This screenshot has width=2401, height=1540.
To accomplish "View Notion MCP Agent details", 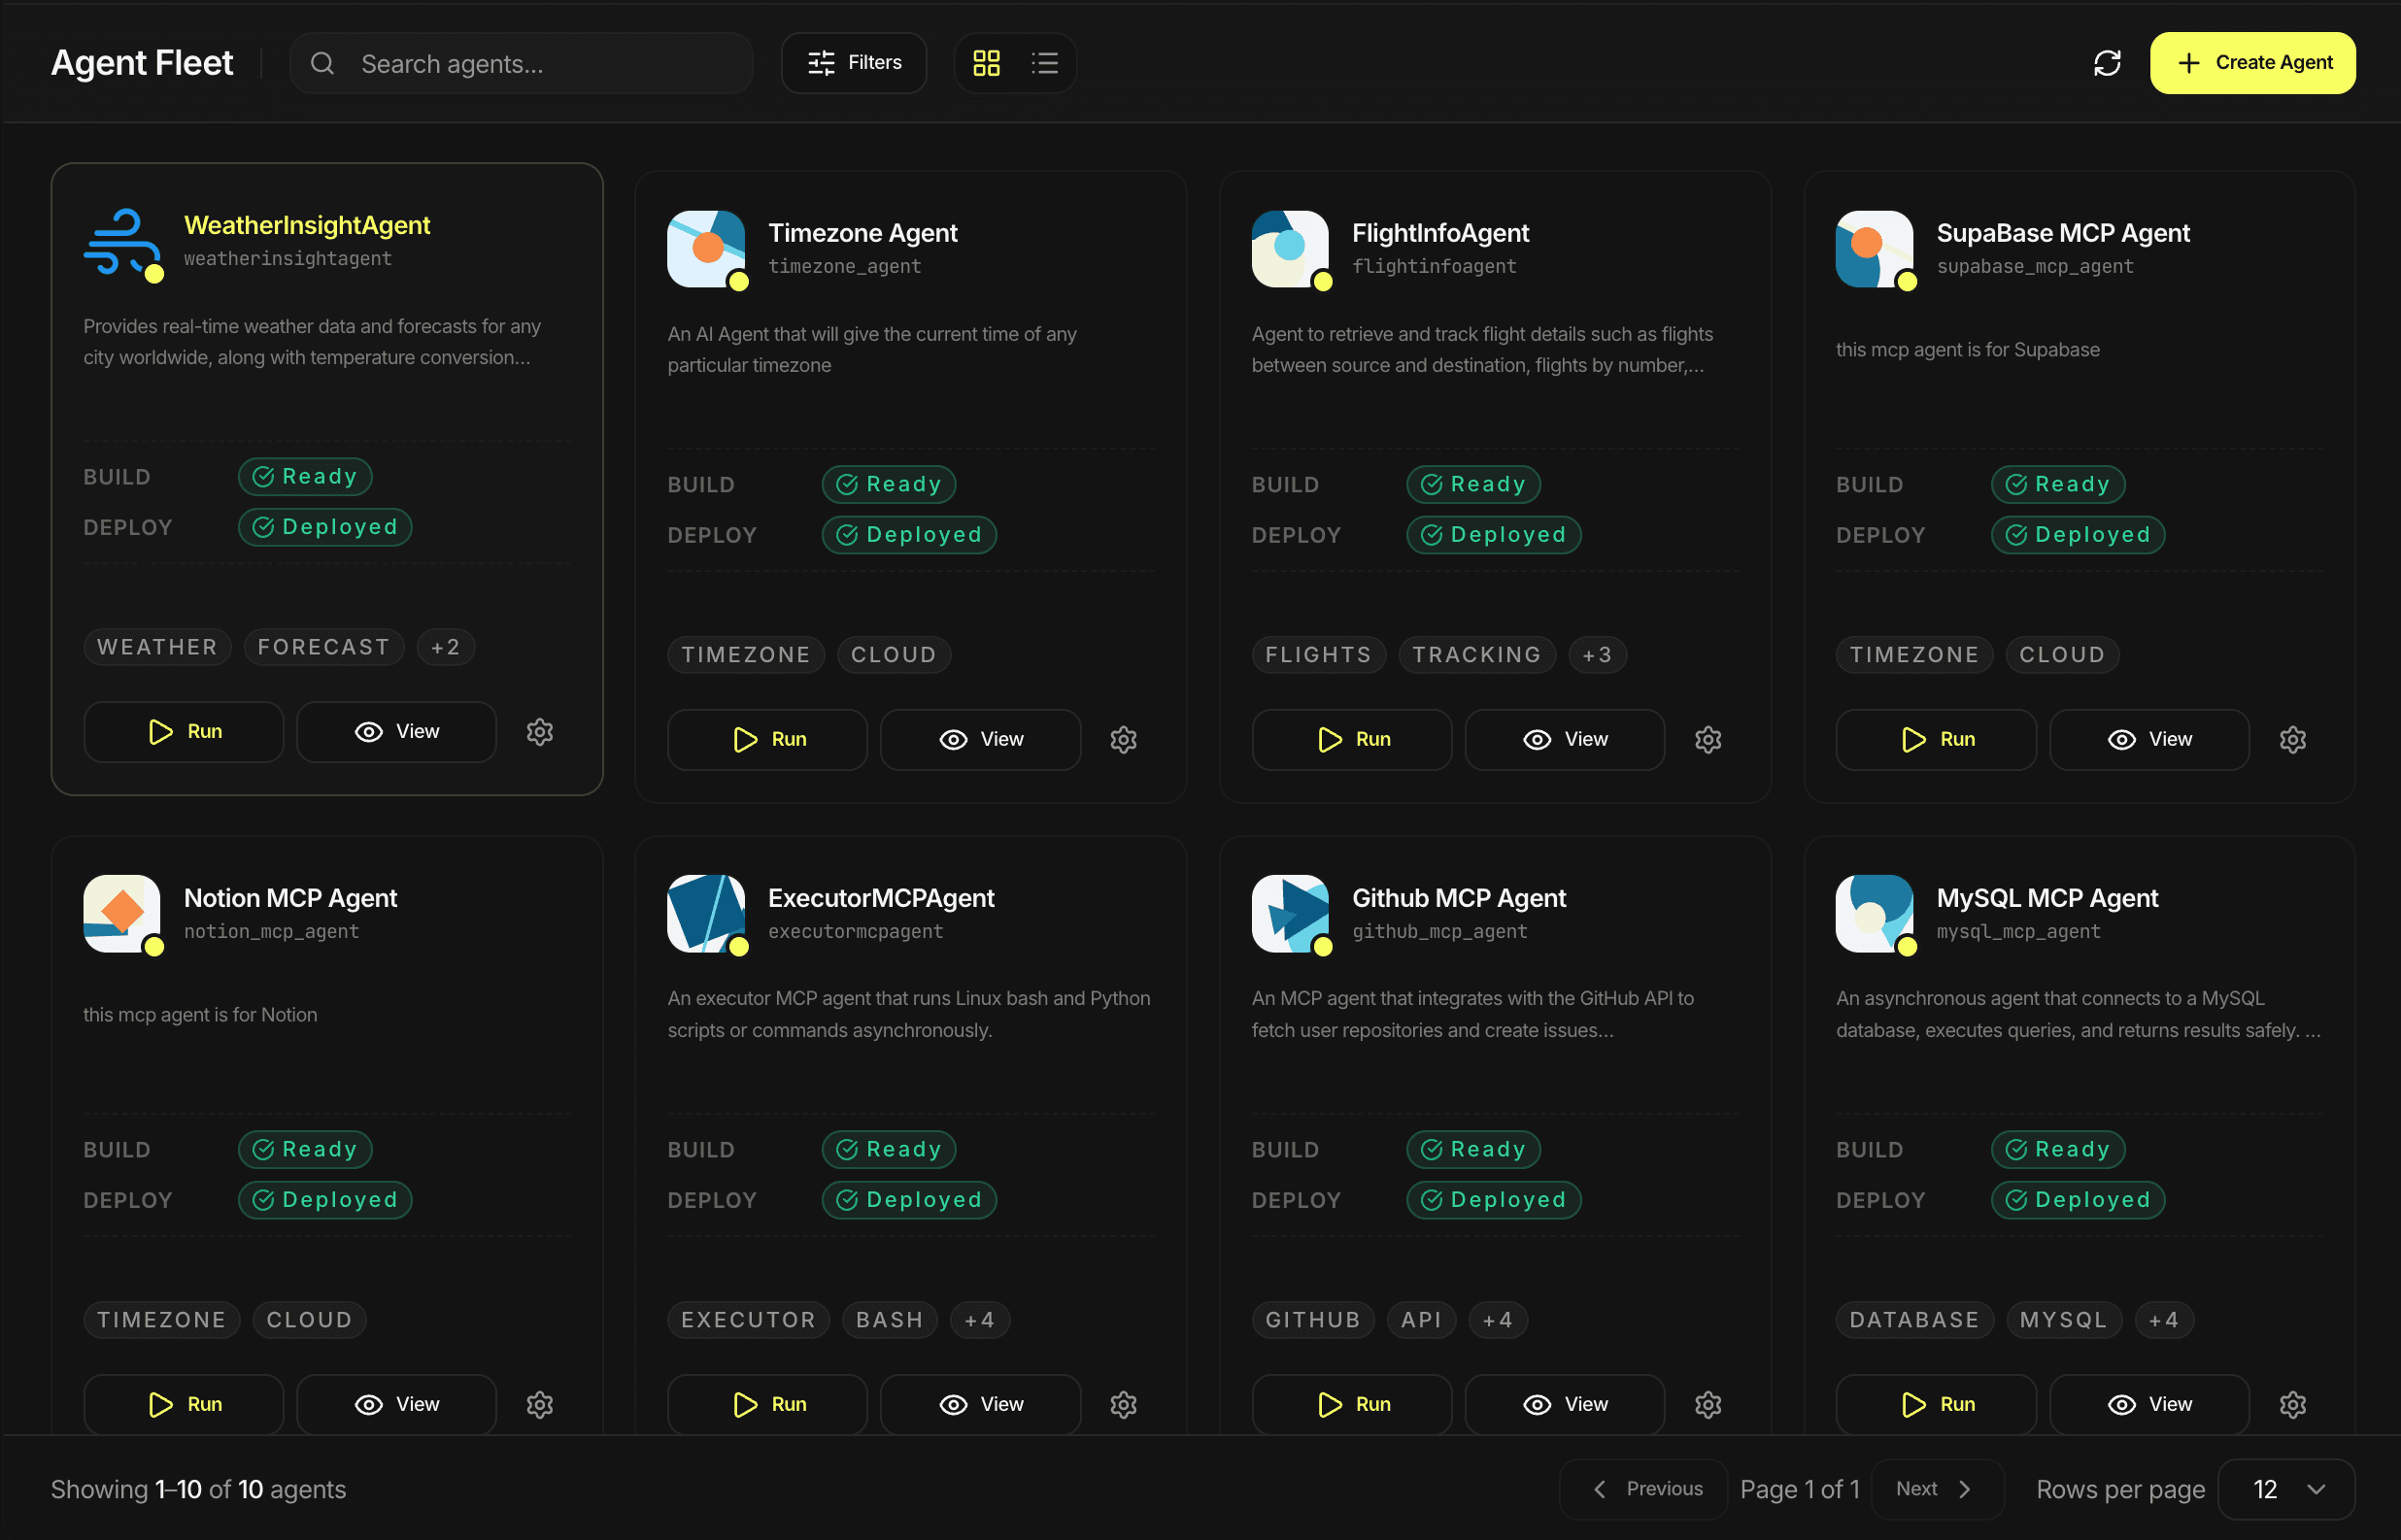I will (x=397, y=1405).
